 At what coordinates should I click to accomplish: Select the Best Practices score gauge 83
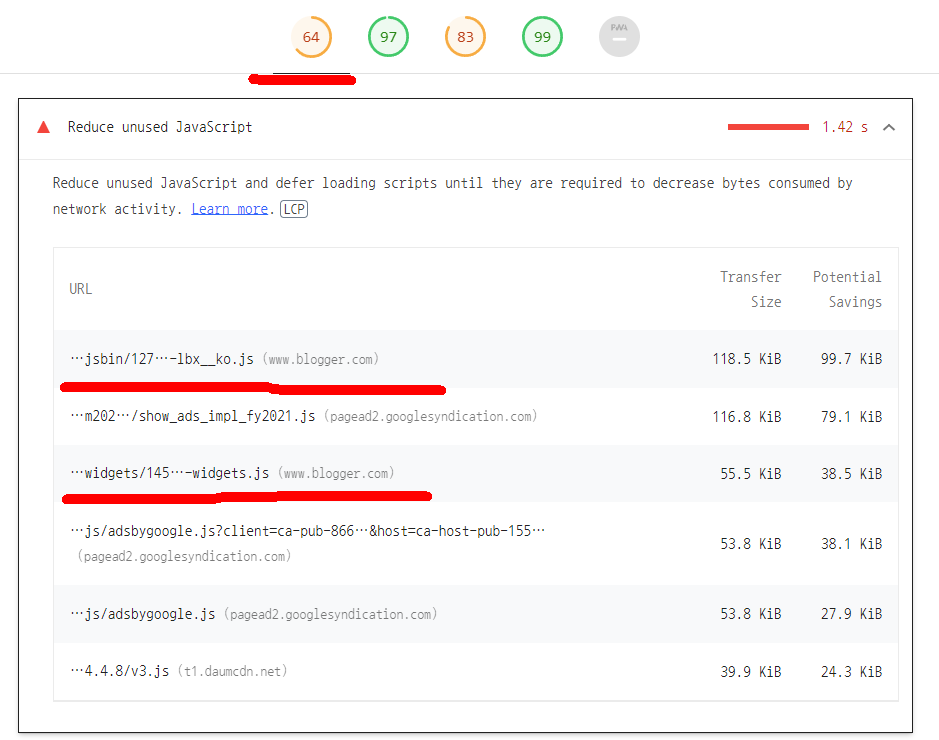click(465, 37)
